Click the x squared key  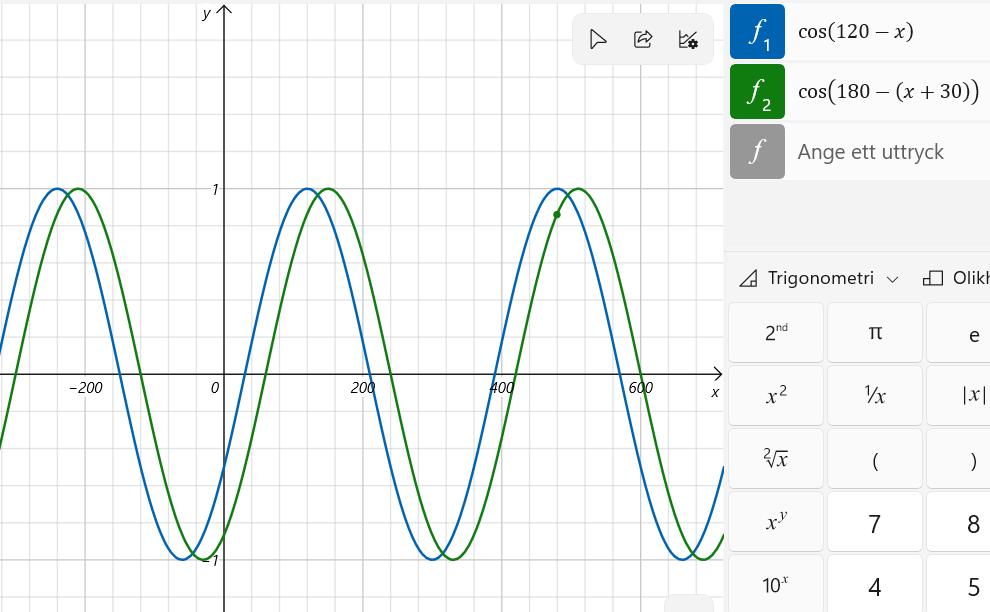(x=776, y=396)
